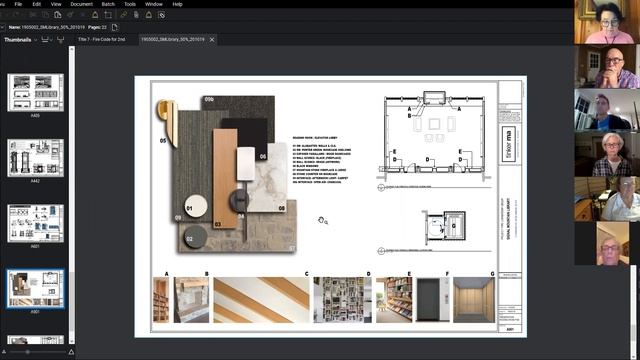Select the A405 page thumbnail

click(36, 93)
